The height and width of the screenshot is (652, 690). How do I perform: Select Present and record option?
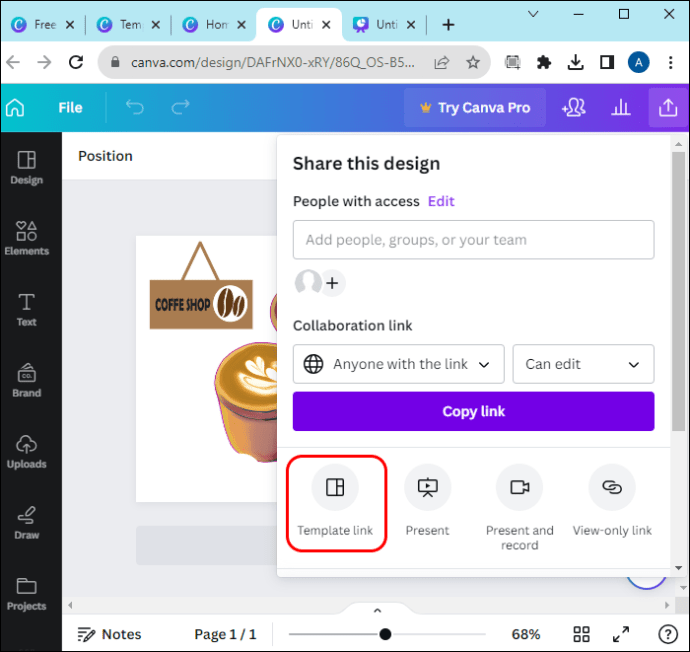519,508
